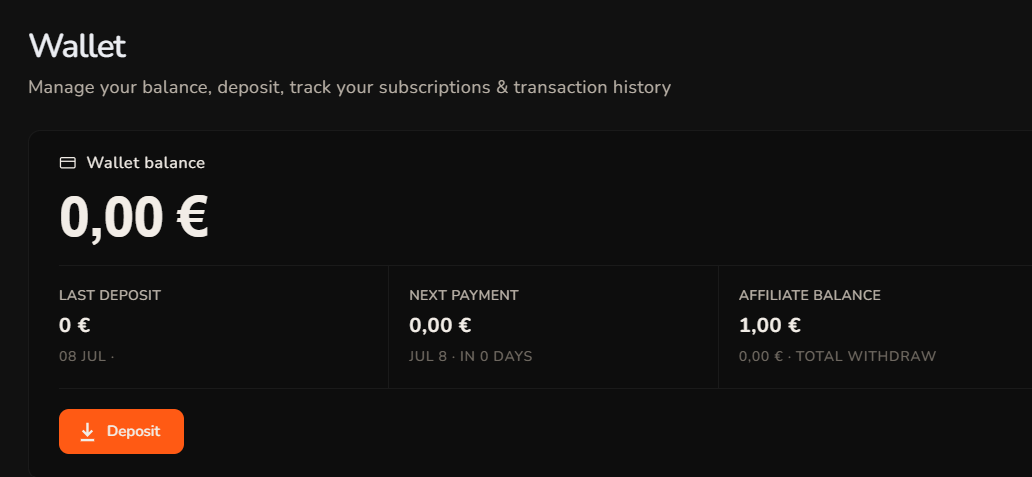This screenshot has height=477, width=1032.
Task: Click the 0,00 € total withdraw amount
Action: pyautogui.click(x=761, y=357)
